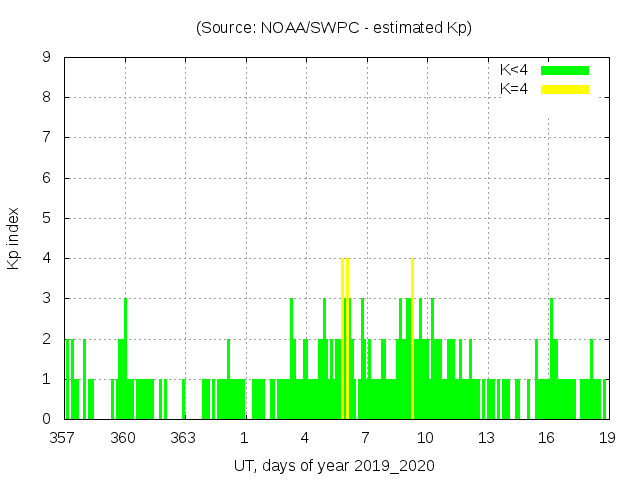Click the tall green bar at day 360
Image resolution: width=640 pixels, height=480 pixels.
pyautogui.click(x=125, y=360)
